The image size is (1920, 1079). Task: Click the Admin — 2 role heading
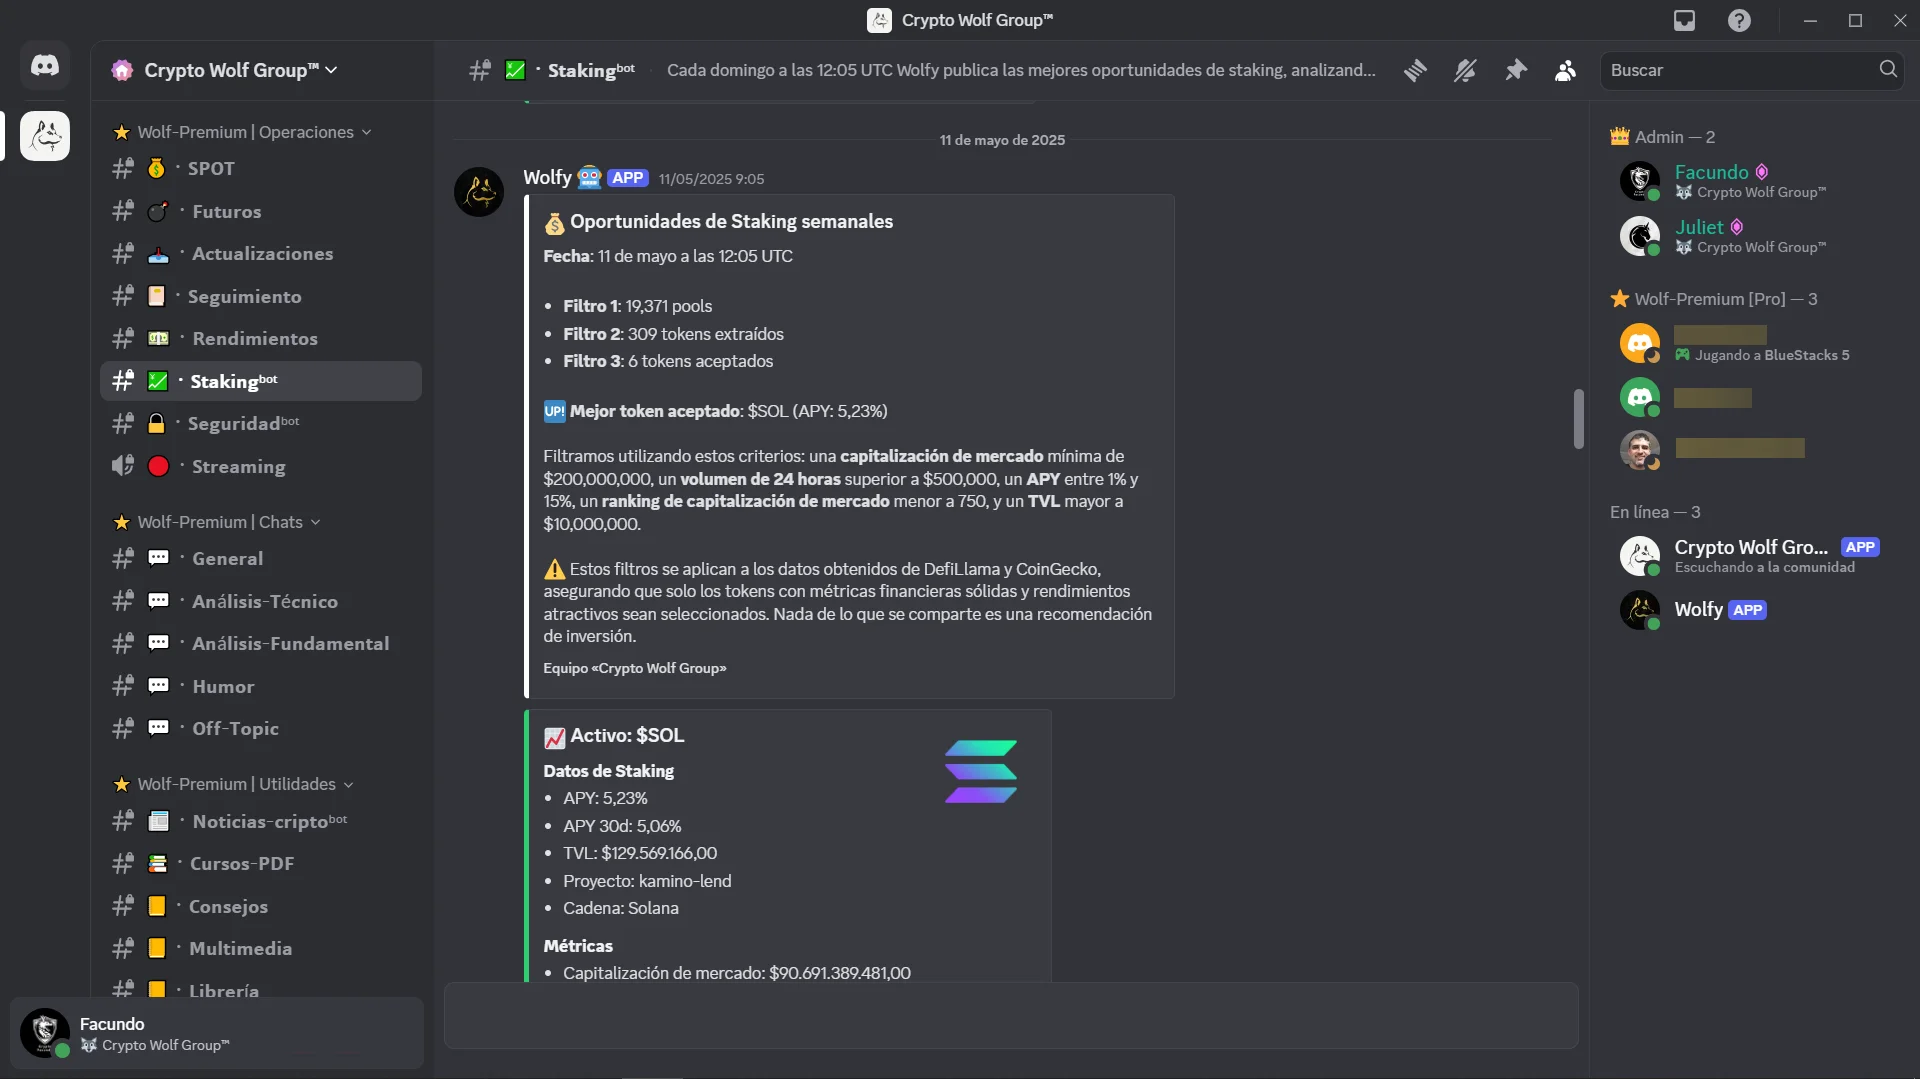1663,137
